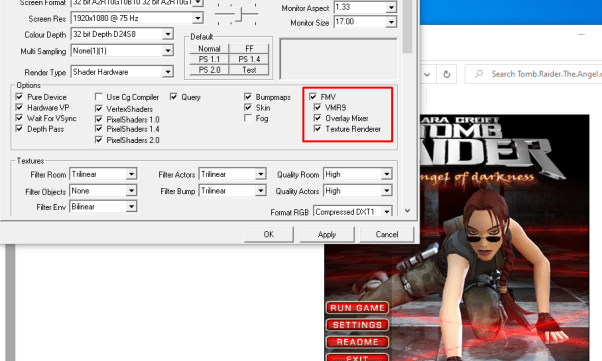
Task: Open the Monitor Size dropdown
Action: point(391,22)
